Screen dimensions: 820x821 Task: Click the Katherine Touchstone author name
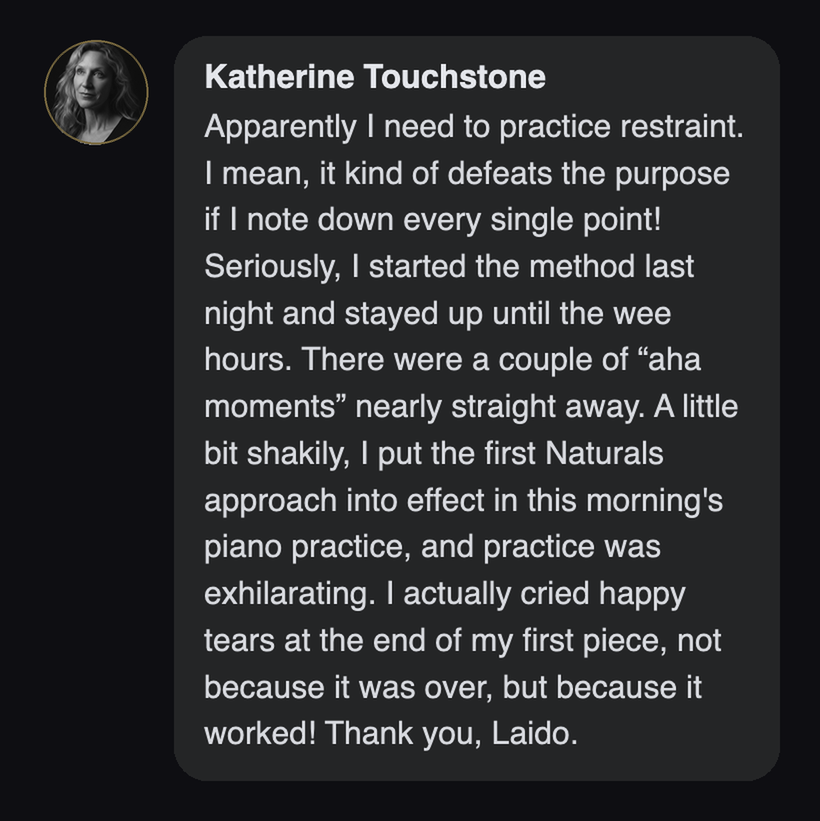[x=375, y=77]
